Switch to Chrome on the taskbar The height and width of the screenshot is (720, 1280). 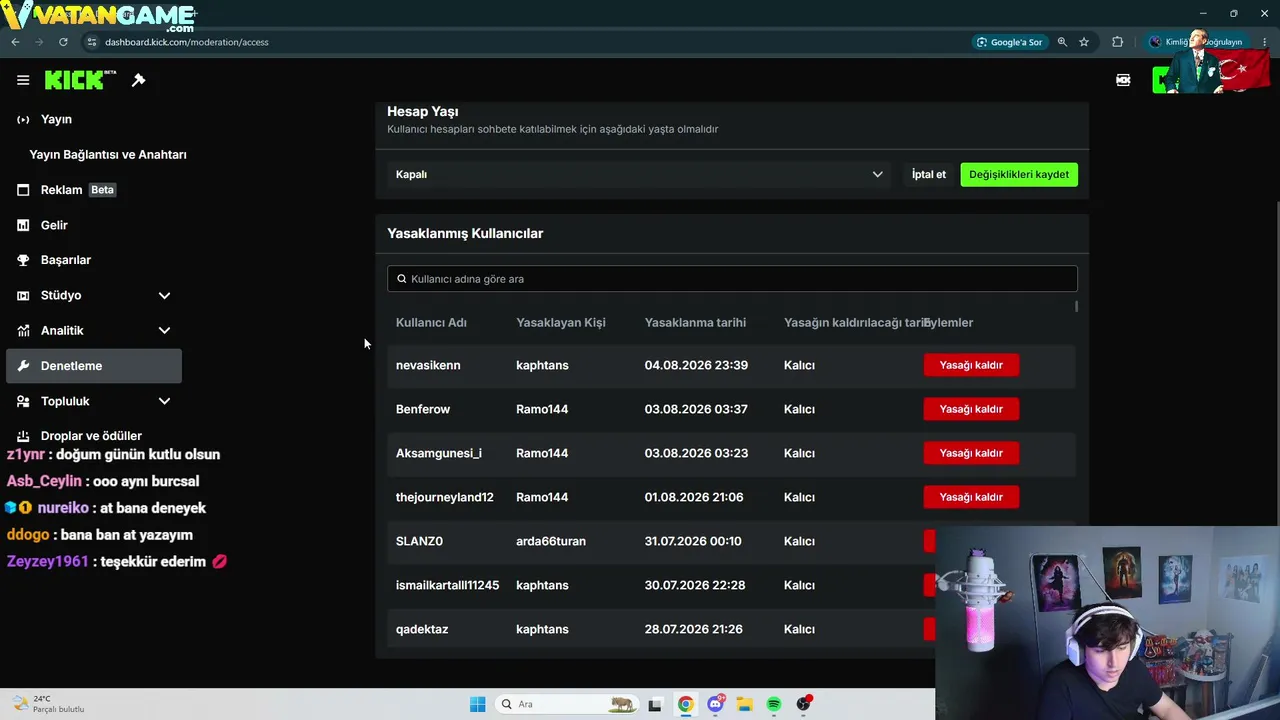click(685, 704)
